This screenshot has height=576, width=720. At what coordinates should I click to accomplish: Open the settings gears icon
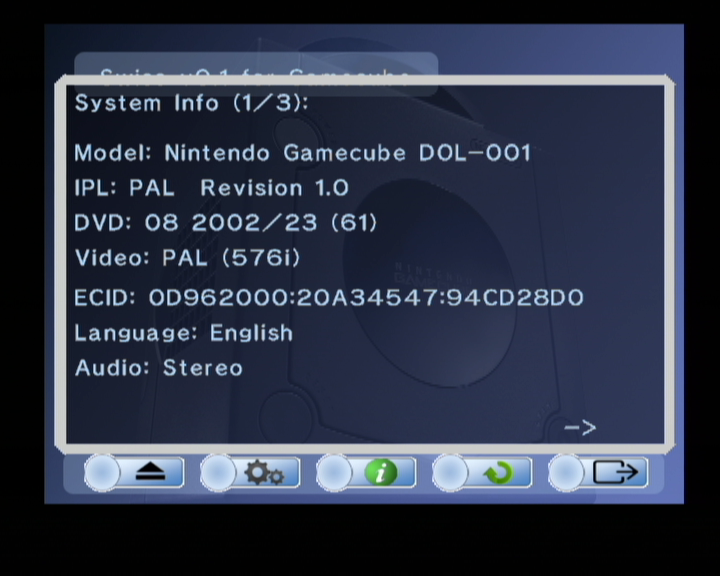point(264,473)
